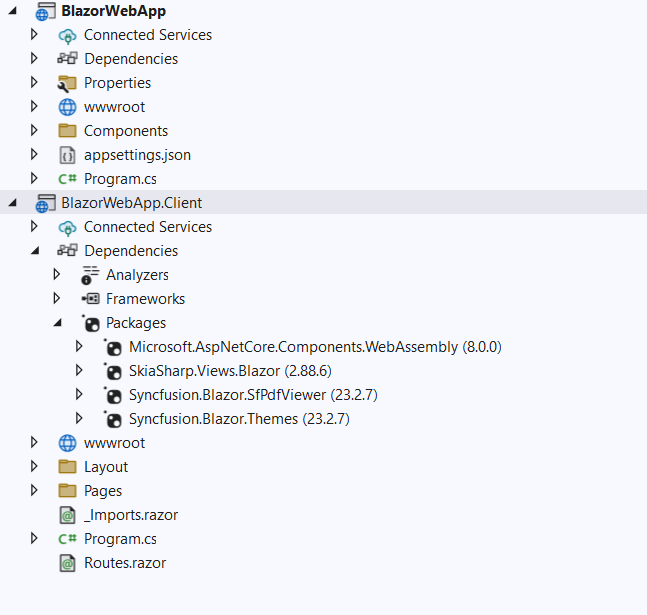
Task: Click the _Imports.razor file icon
Action: click(67, 515)
